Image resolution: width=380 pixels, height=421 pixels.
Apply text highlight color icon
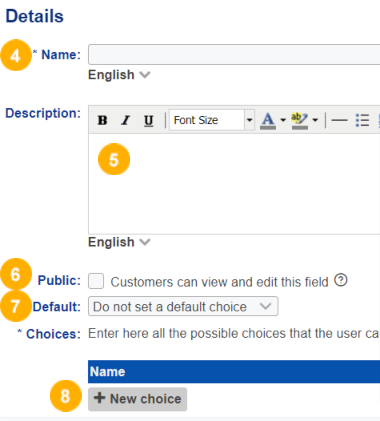pyautogui.click(x=299, y=120)
